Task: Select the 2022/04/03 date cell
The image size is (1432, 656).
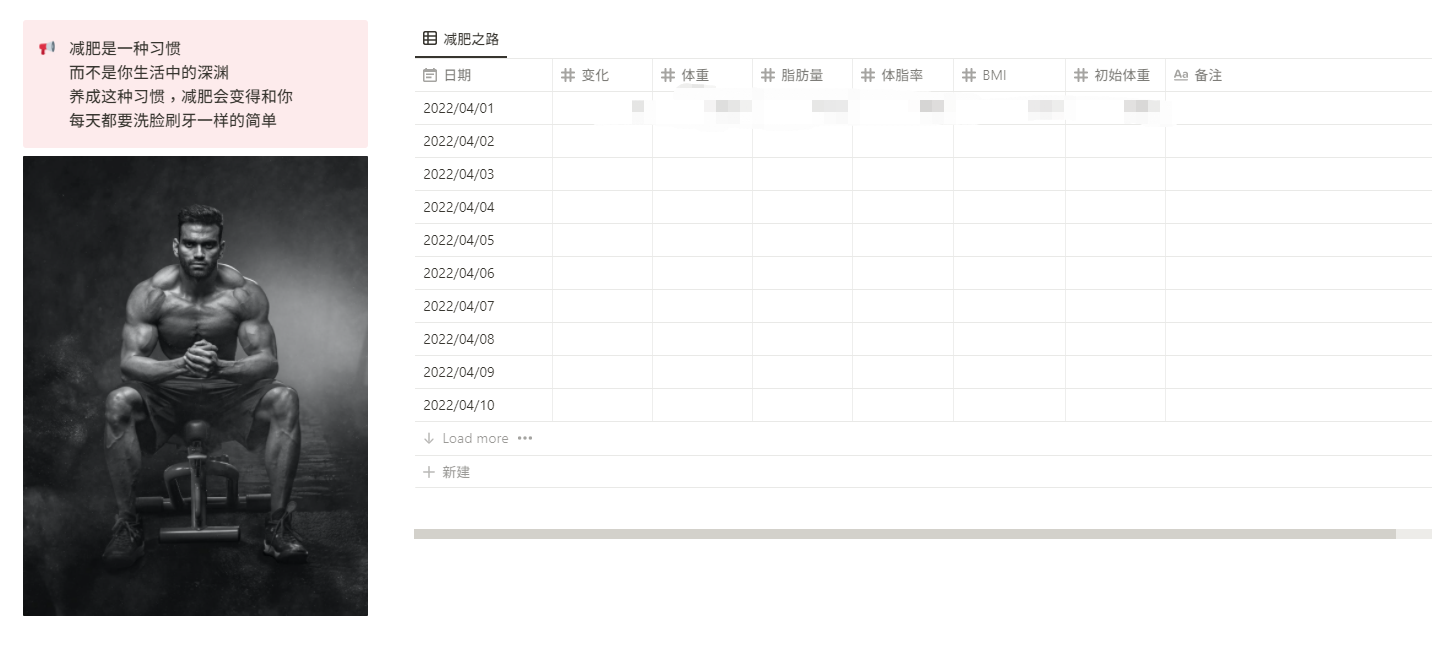Action: (483, 174)
